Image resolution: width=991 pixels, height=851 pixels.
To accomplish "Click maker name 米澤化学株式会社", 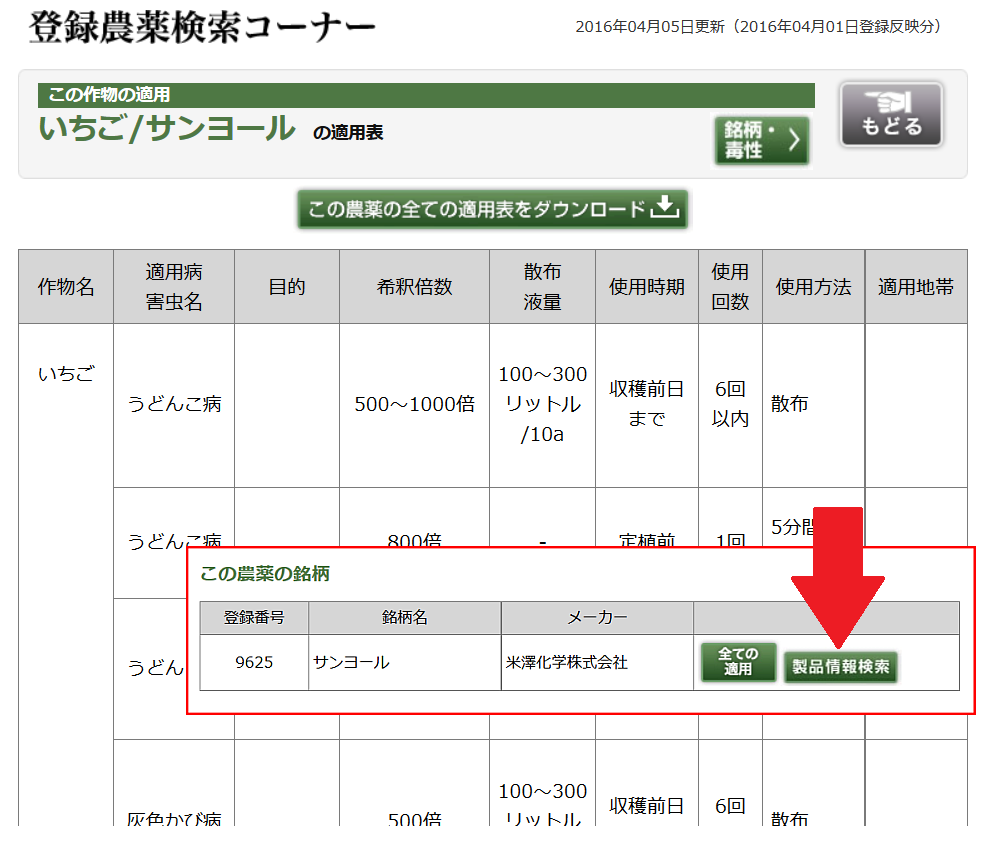I will click(567, 662).
